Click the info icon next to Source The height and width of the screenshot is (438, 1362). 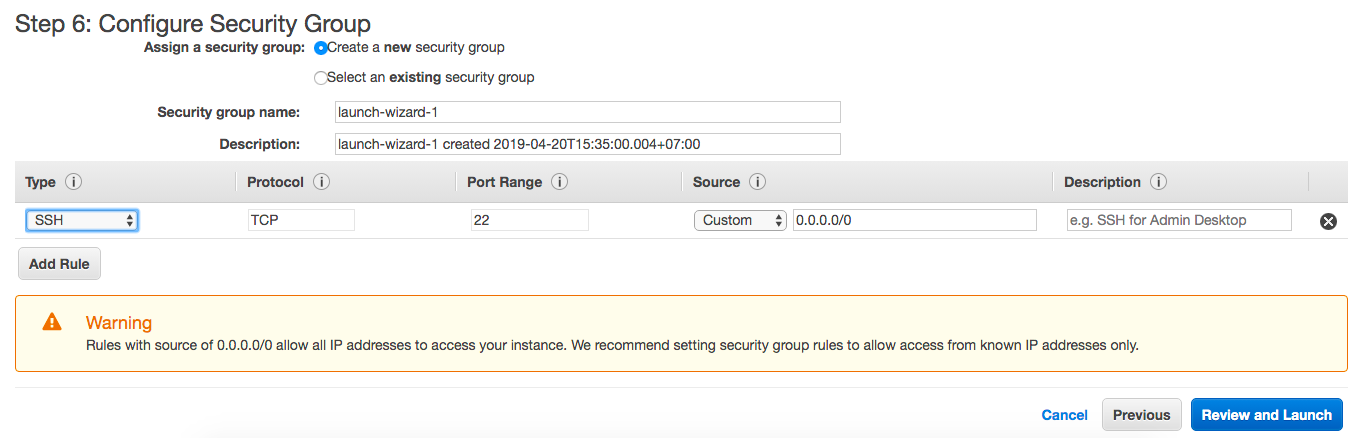pyautogui.click(x=758, y=182)
